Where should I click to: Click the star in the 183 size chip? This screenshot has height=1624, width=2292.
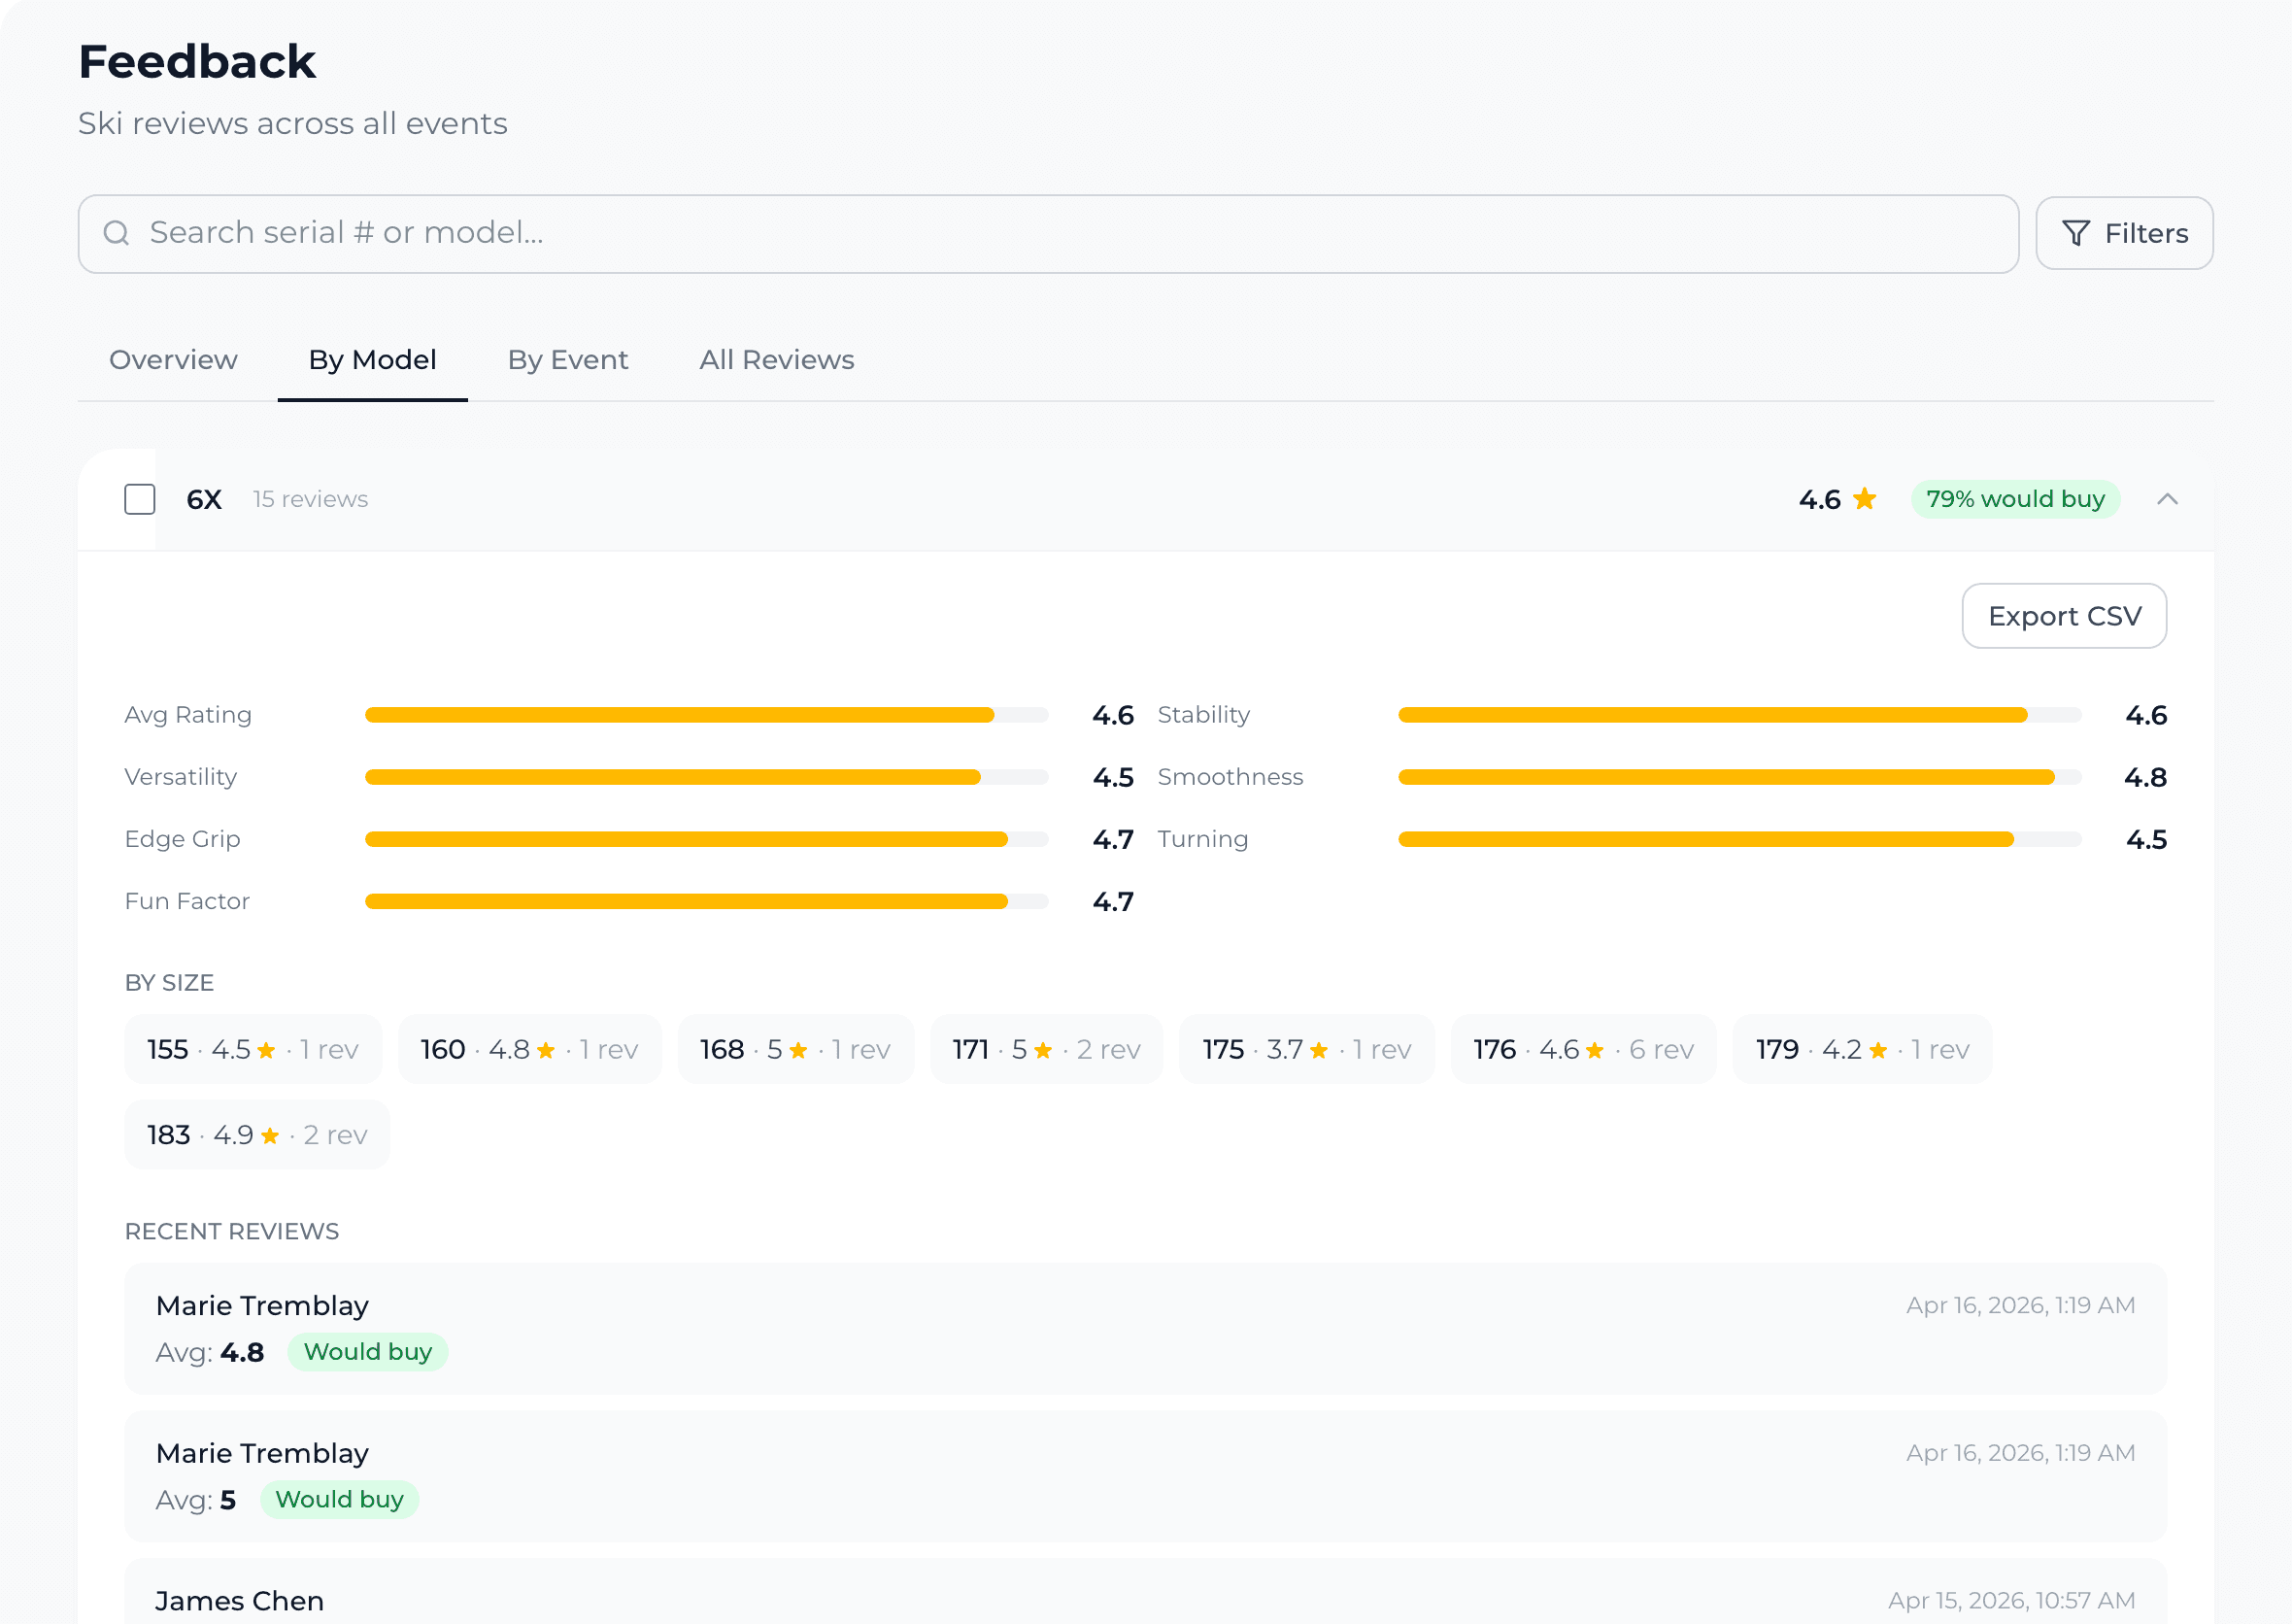point(270,1136)
